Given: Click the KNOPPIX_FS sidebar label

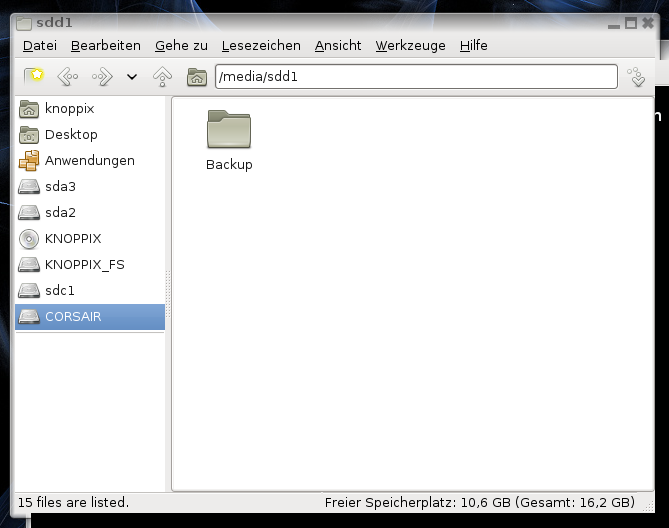Looking at the screenshot, I should point(84,265).
